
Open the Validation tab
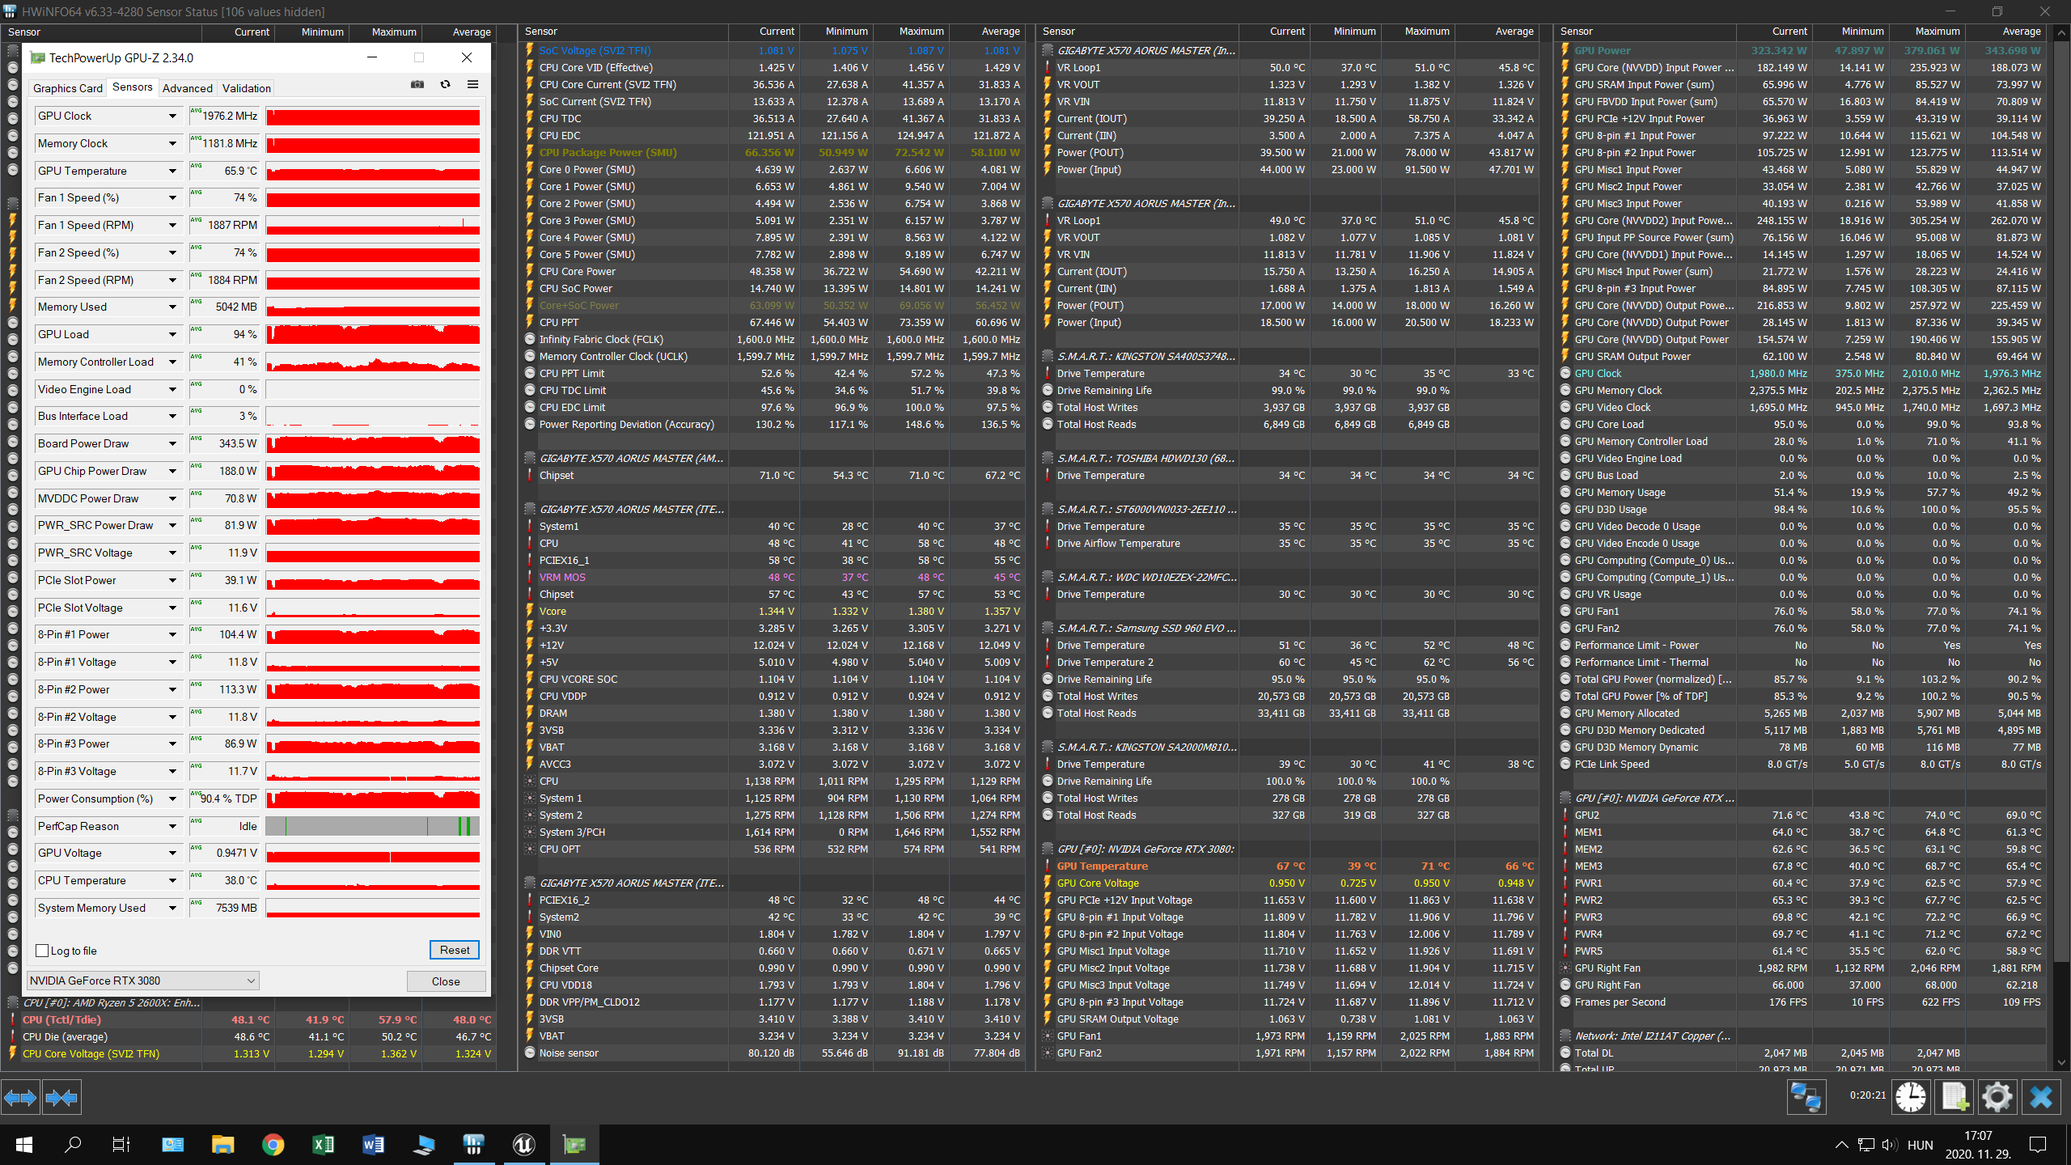pyautogui.click(x=246, y=88)
